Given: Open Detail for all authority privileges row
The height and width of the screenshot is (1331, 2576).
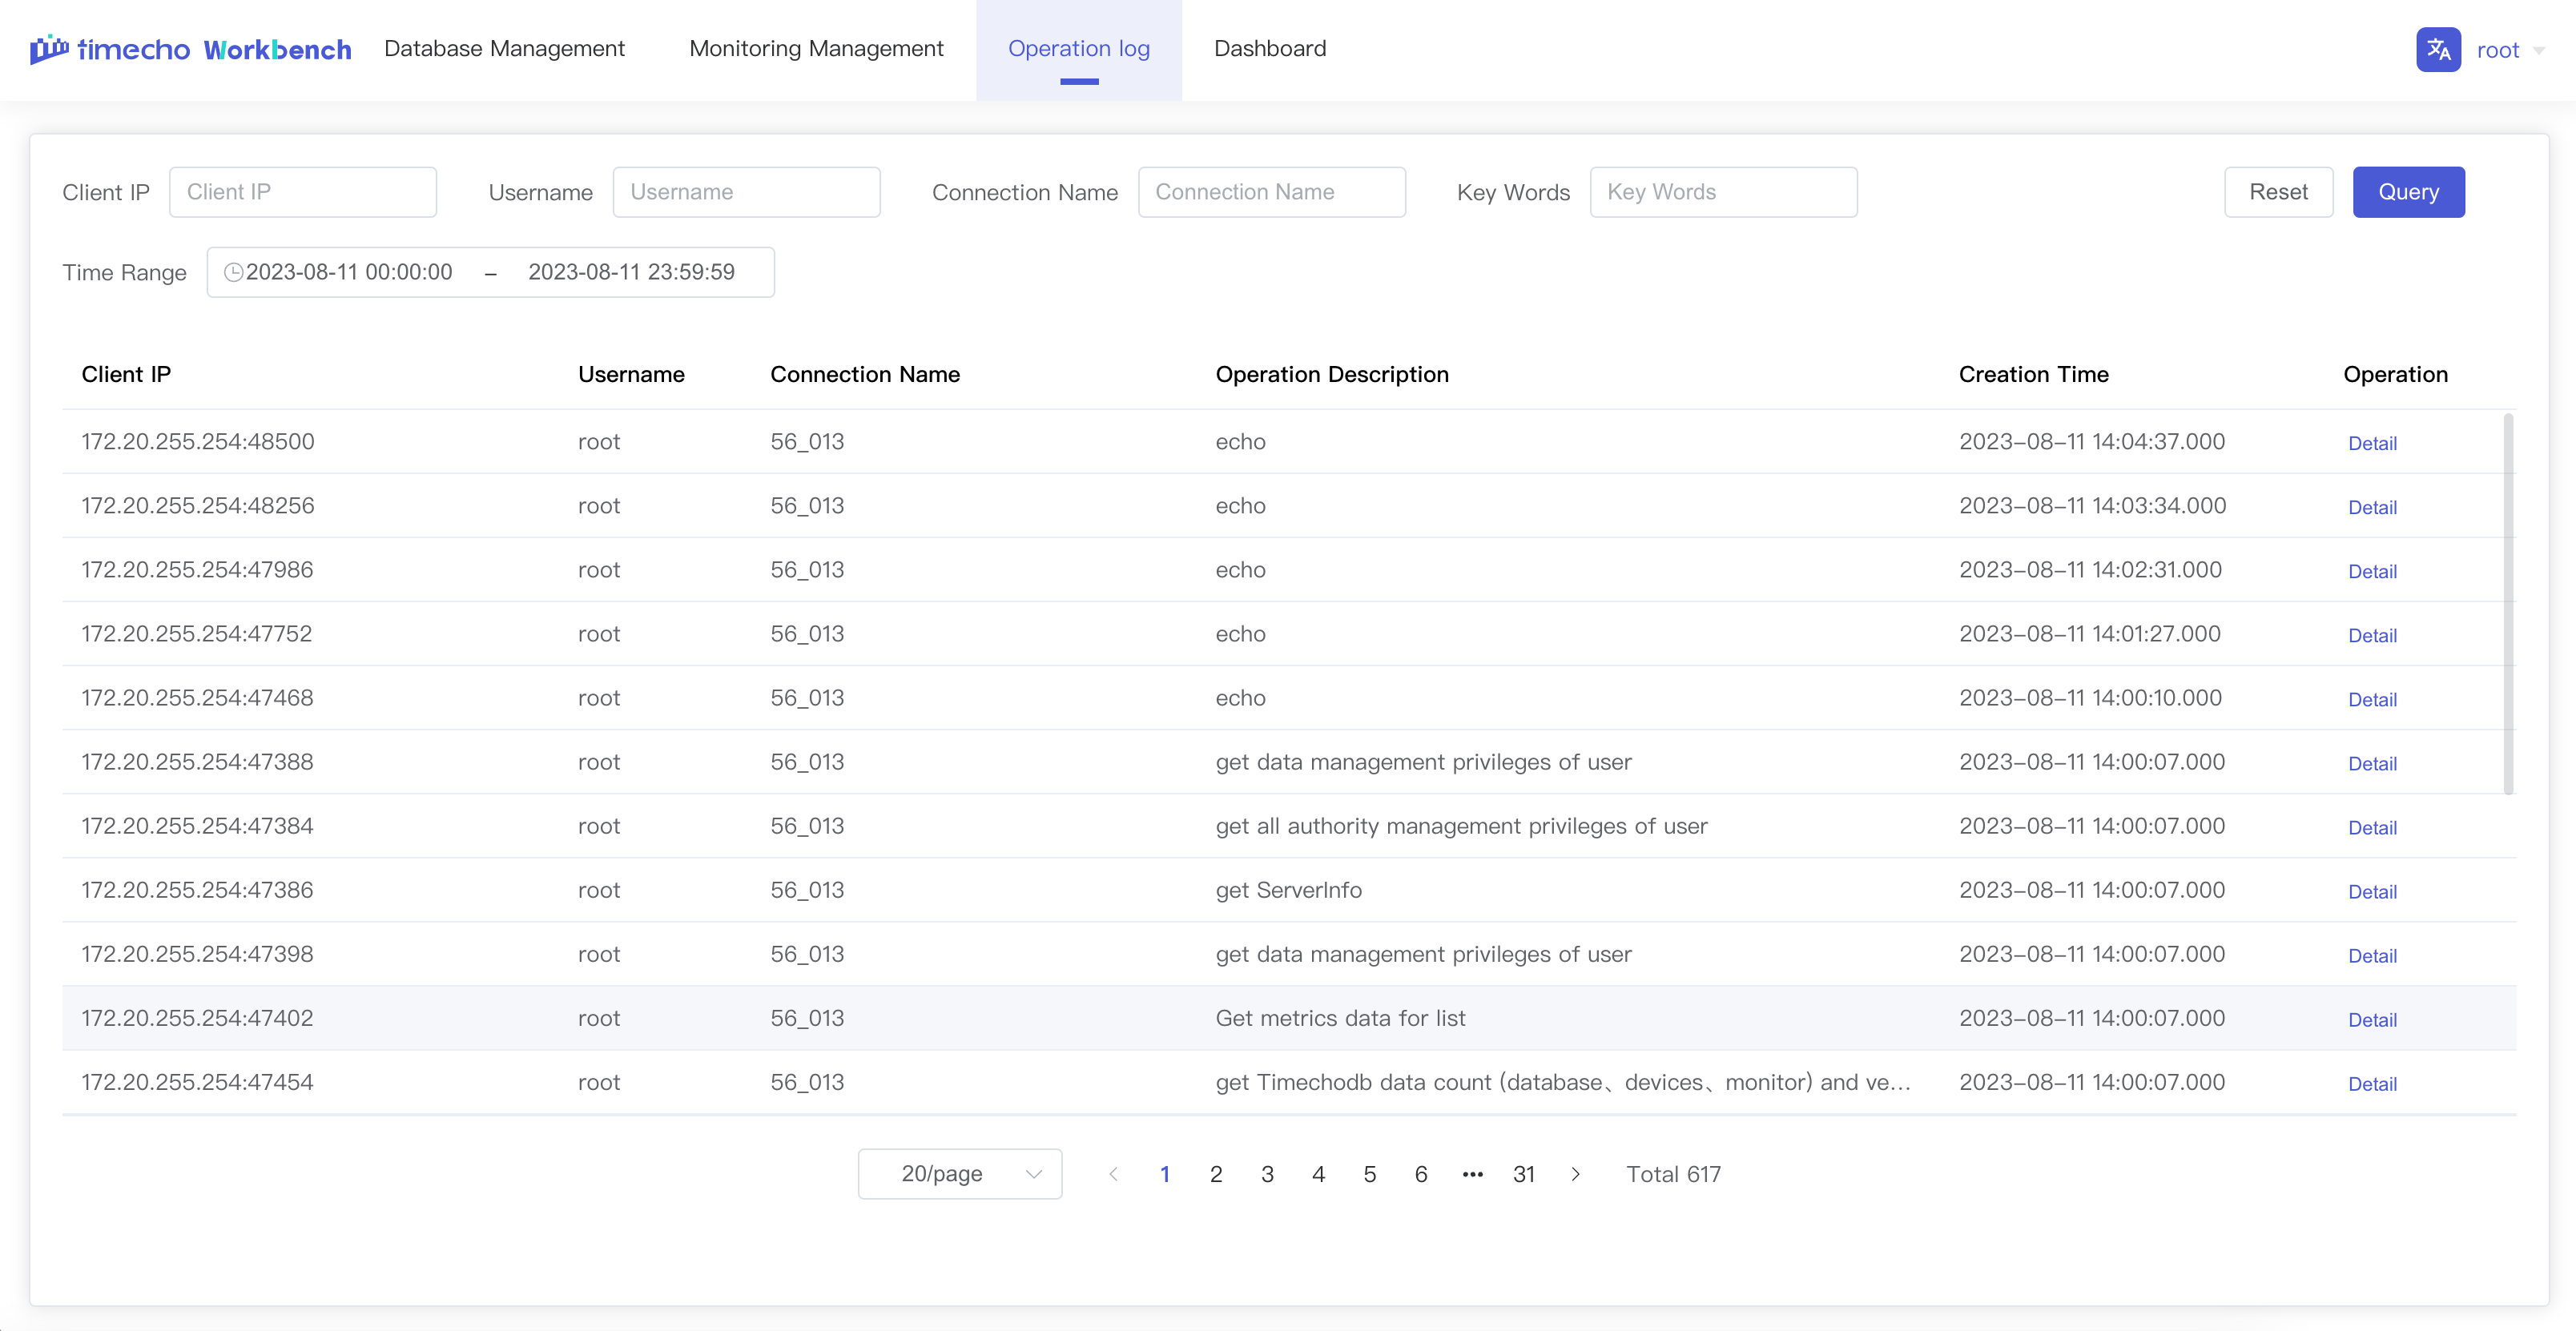Looking at the screenshot, I should pos(2372,827).
